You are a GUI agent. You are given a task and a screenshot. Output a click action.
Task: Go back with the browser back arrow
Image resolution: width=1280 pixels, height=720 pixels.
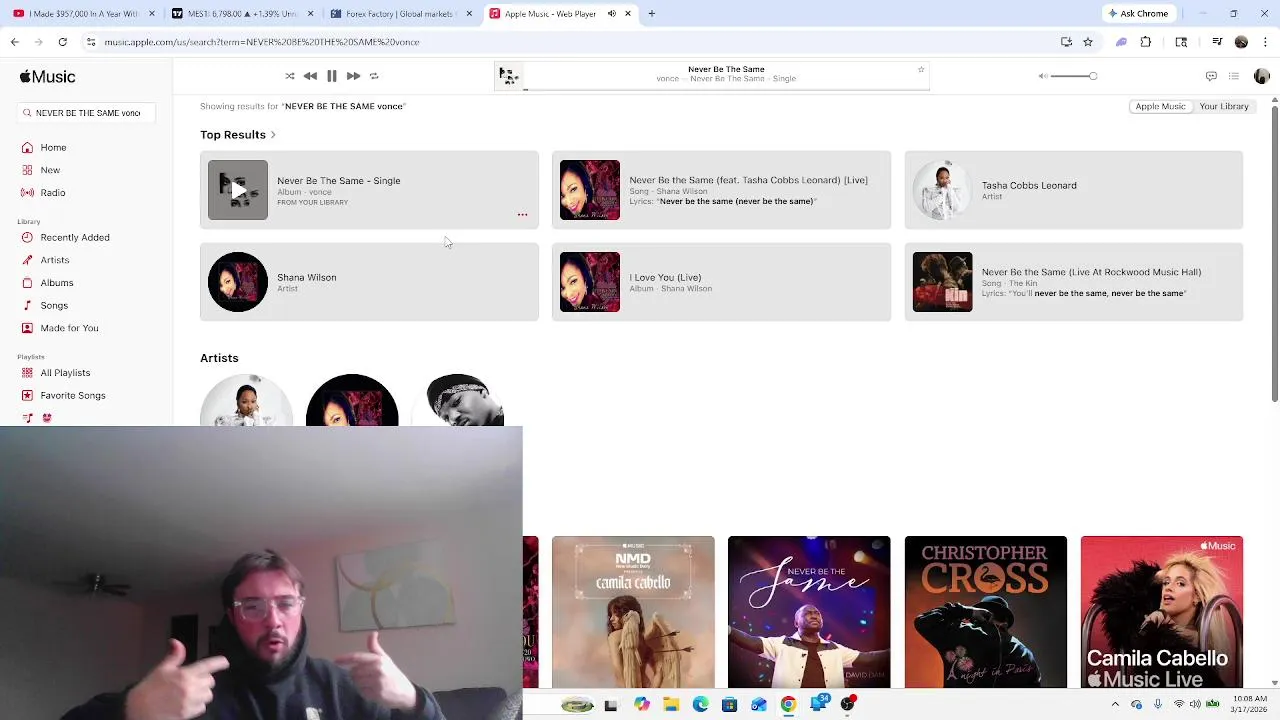pos(14,42)
